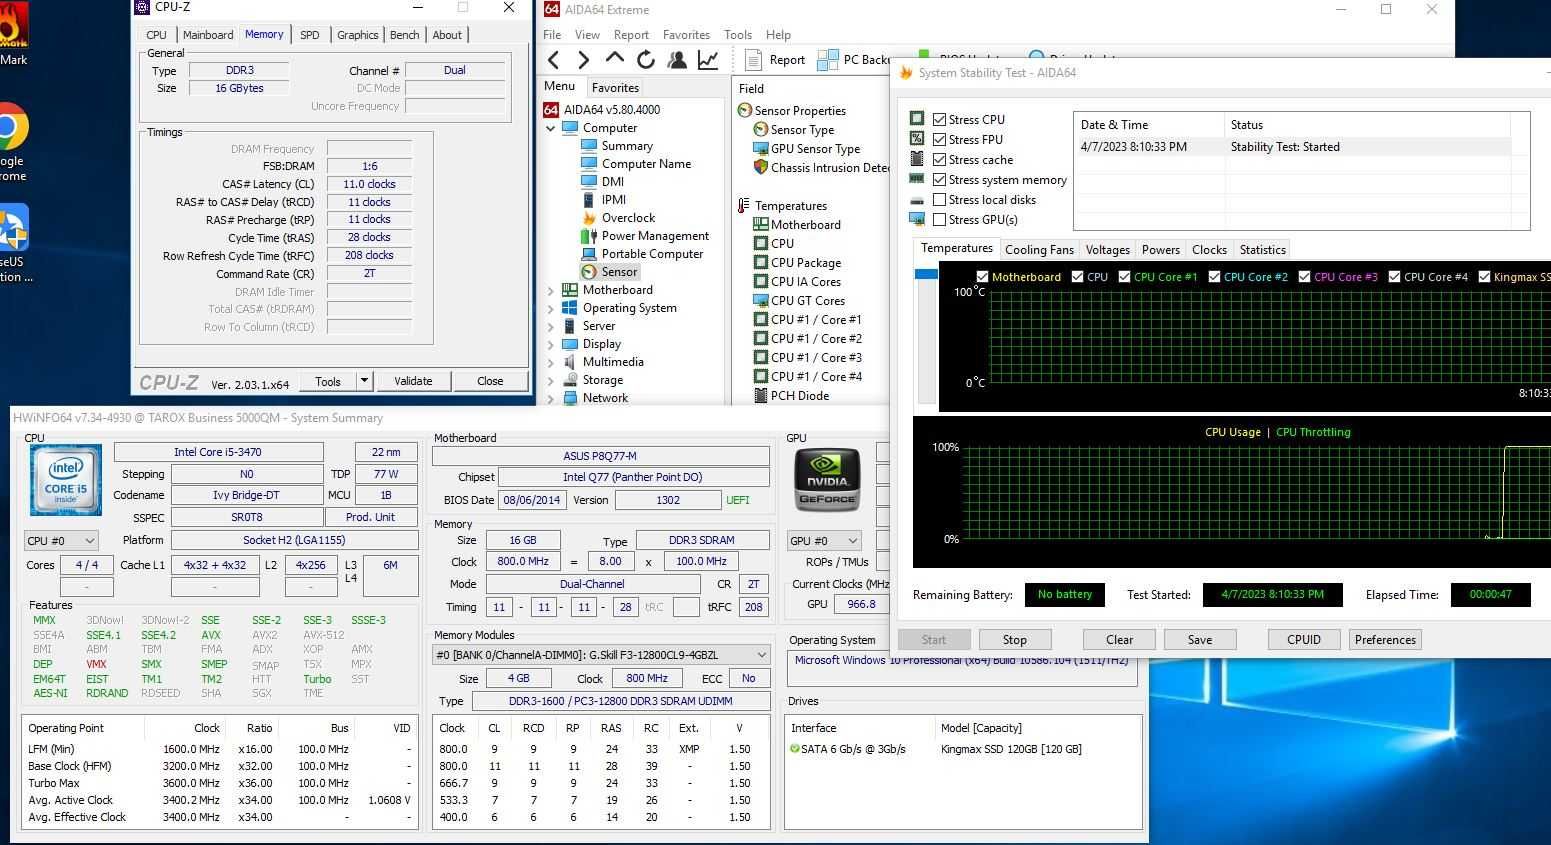This screenshot has width=1551, height=845.
Task: Click the DRAM Frequency field in CPU-Z
Action: point(369,148)
